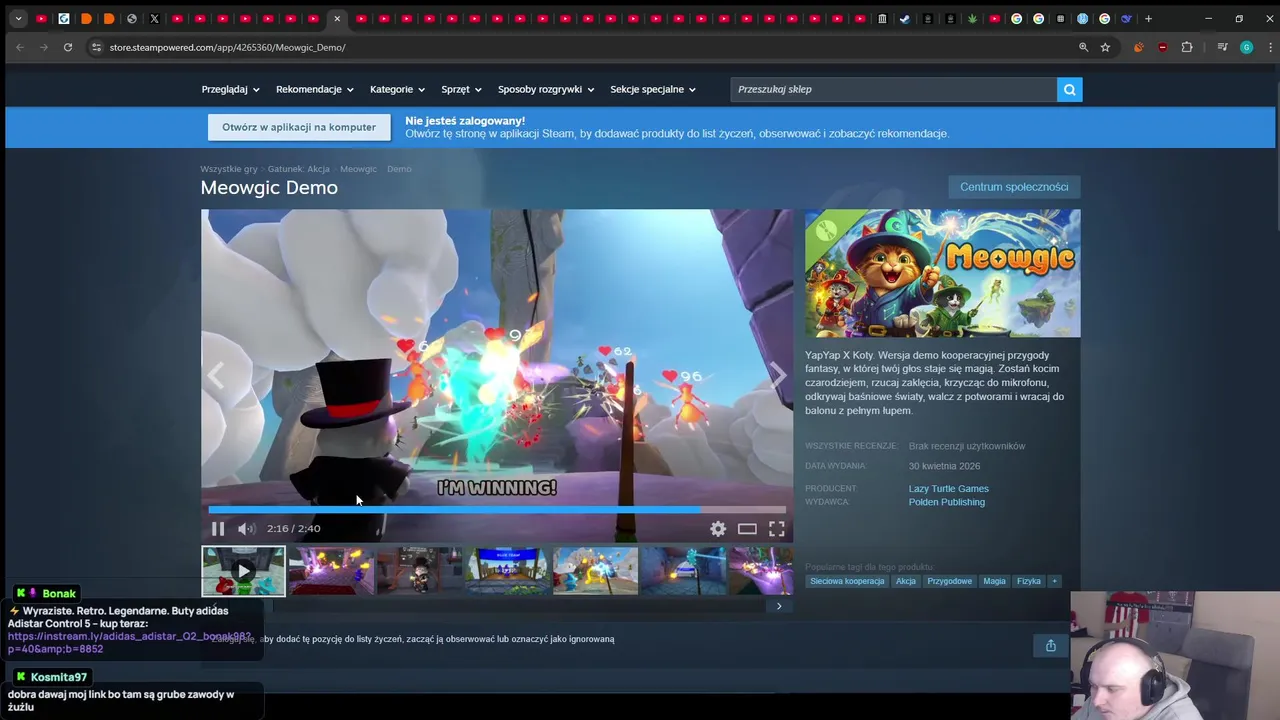The image size is (1280, 720).
Task: Click the browser forward arrow
Action: click(x=43, y=47)
